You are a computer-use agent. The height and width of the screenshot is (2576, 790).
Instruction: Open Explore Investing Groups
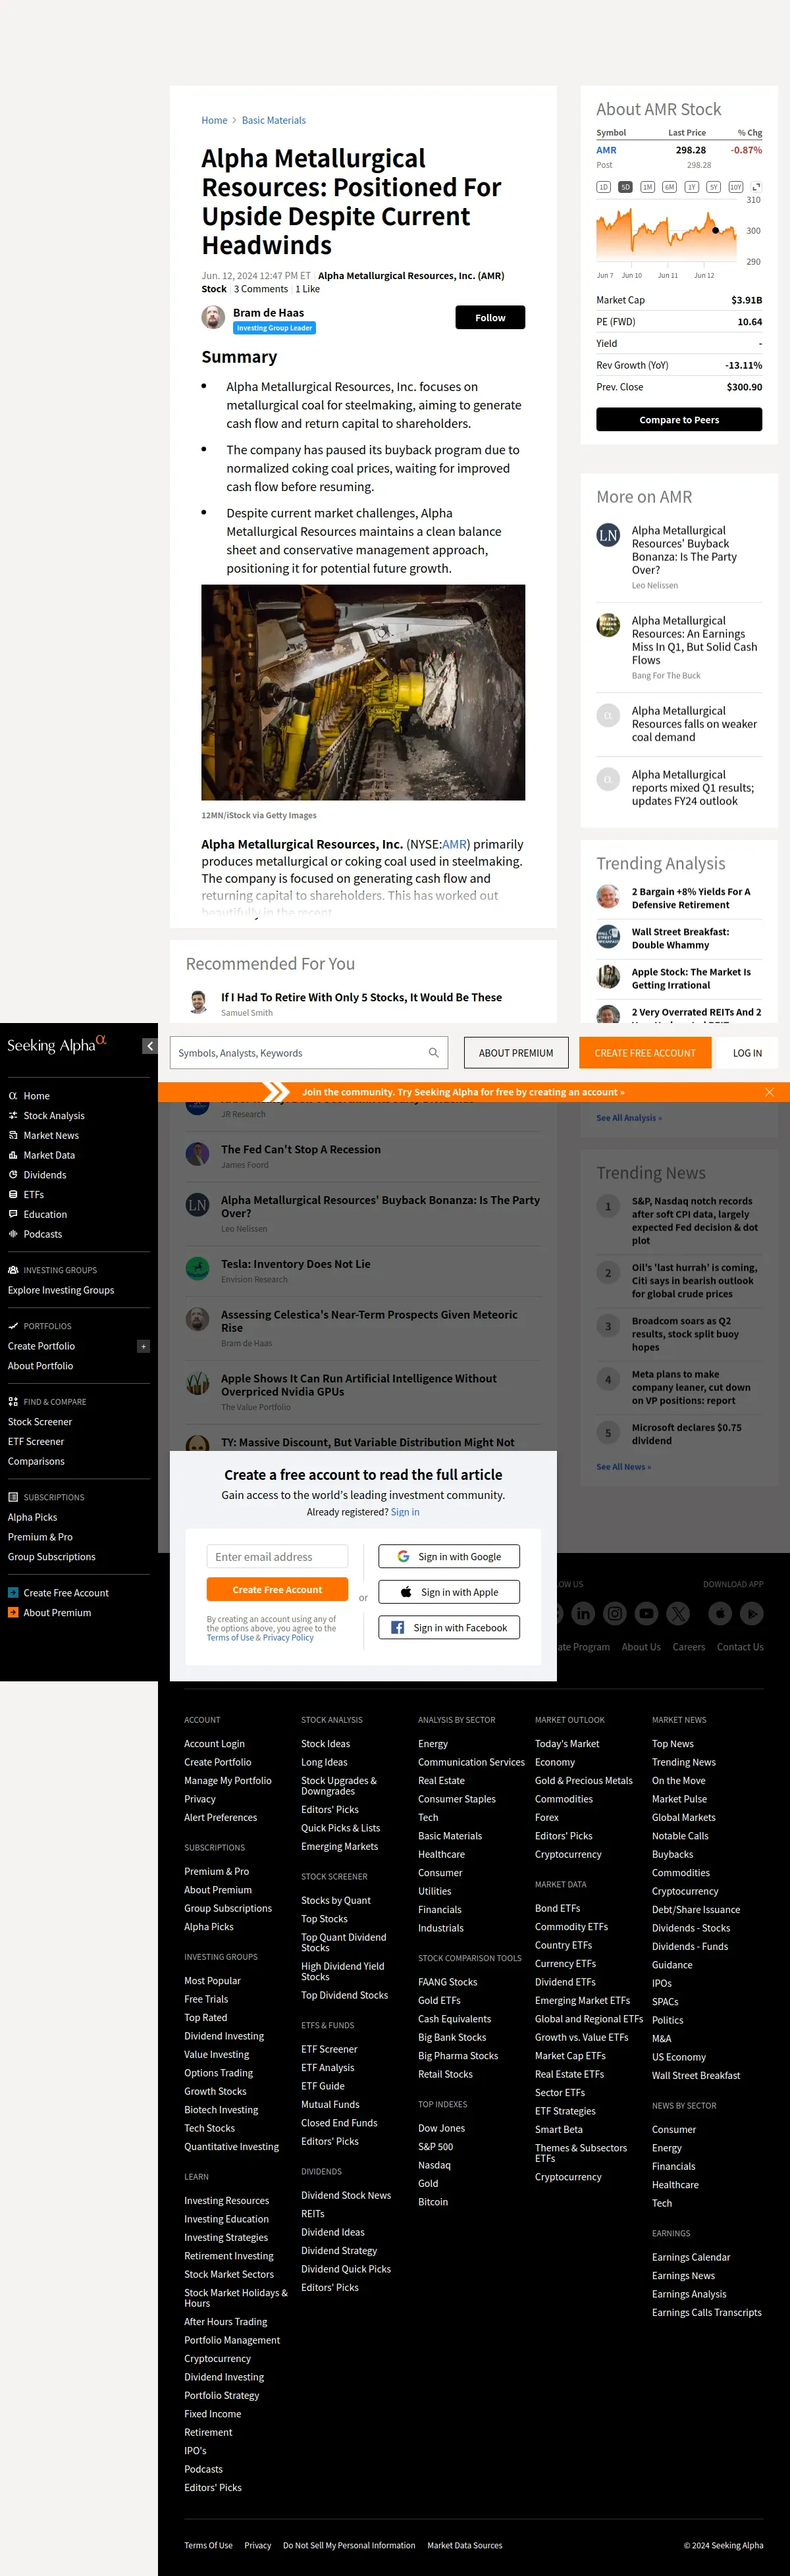click(61, 1290)
